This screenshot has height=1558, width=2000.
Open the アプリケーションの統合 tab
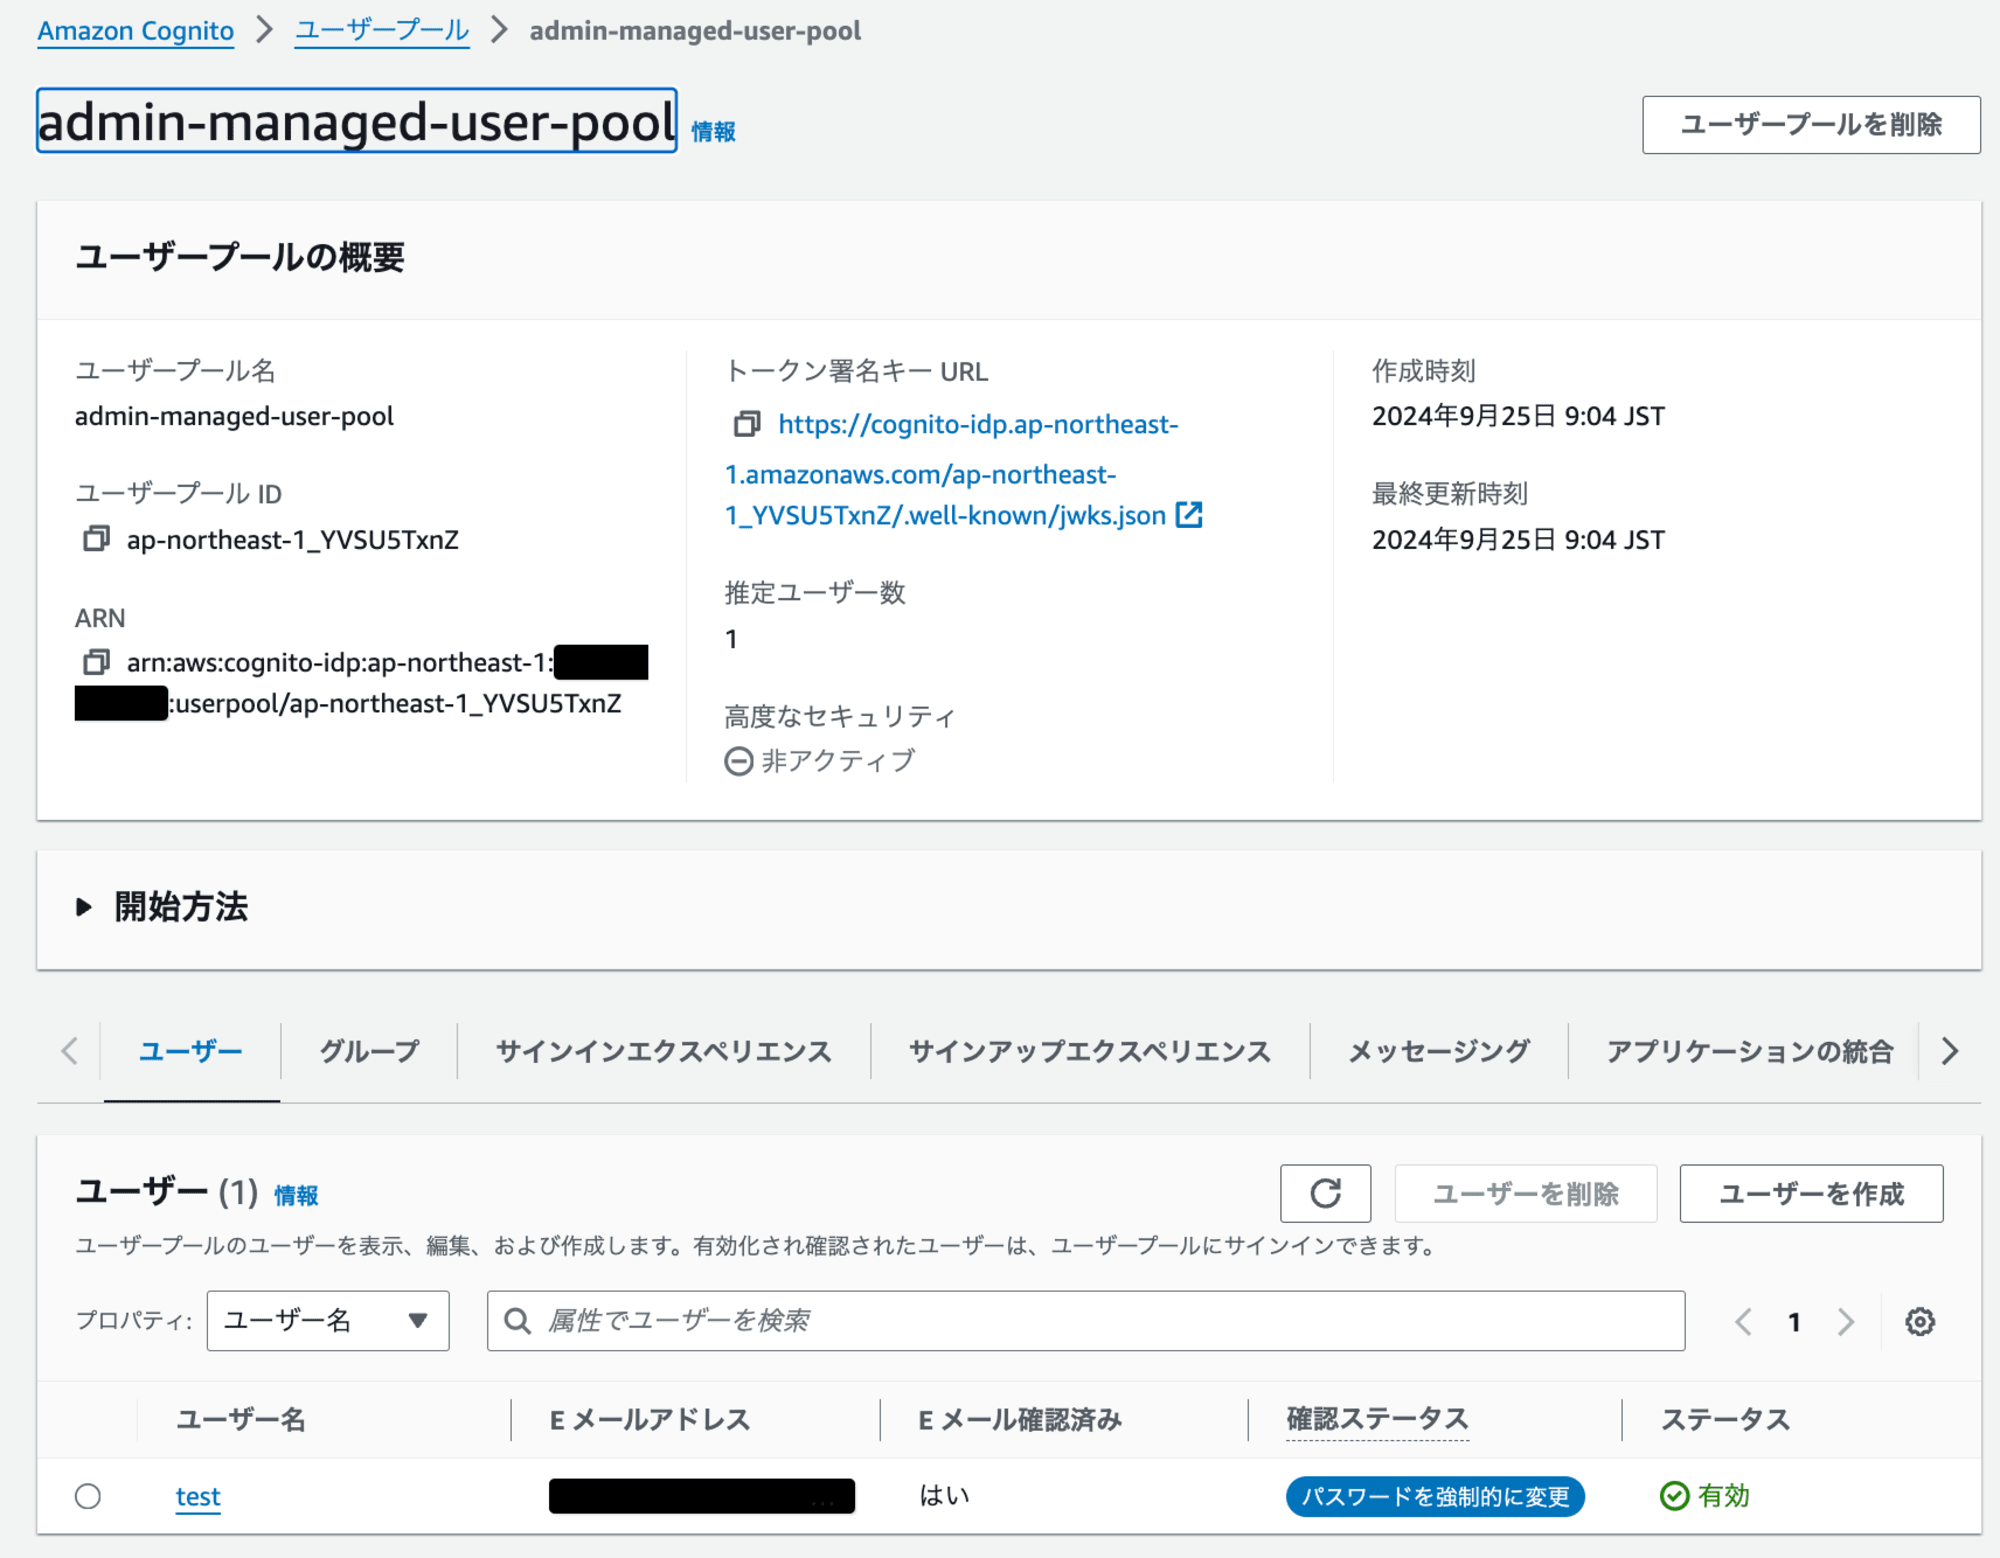(1750, 1051)
